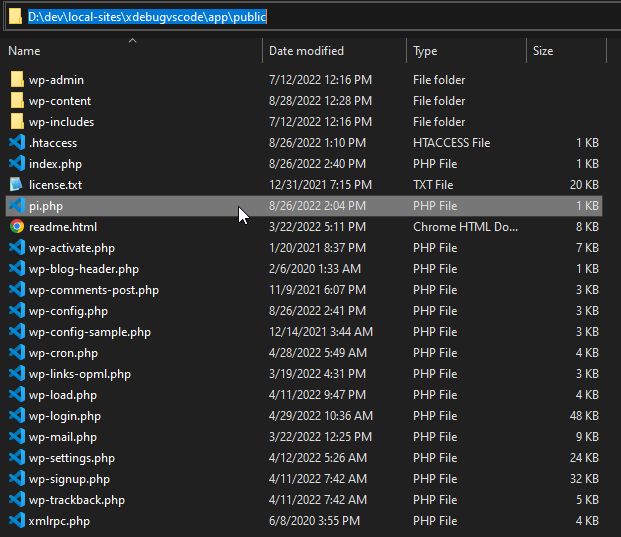Click the wp-admin folder icon

click(x=17, y=79)
